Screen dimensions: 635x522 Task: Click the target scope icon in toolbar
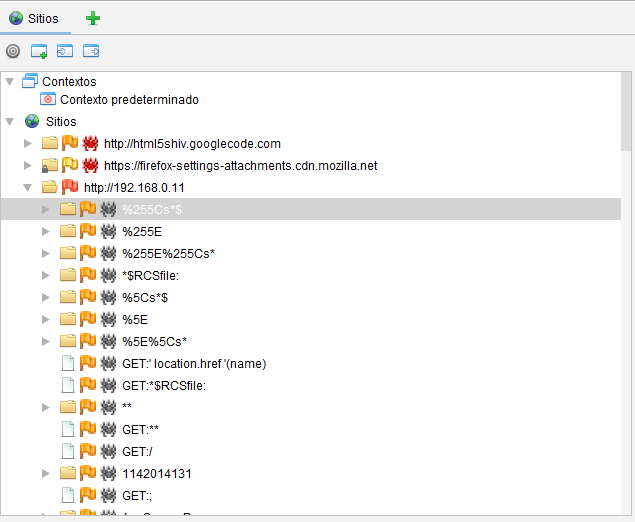pyautogui.click(x=13, y=51)
